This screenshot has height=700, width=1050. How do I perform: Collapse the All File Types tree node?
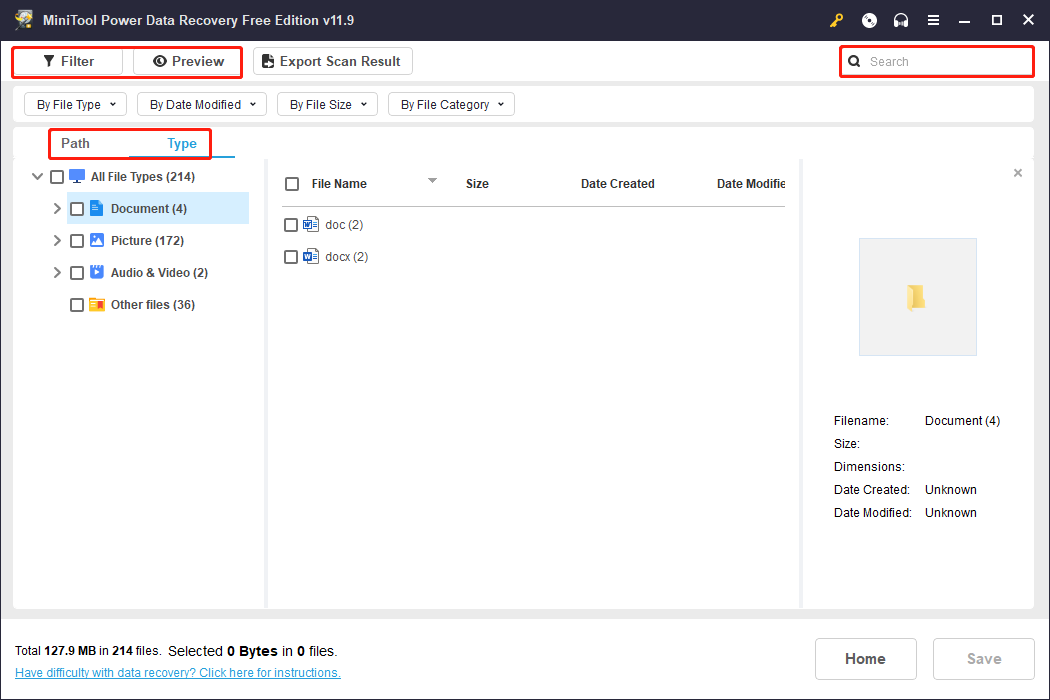click(x=38, y=177)
